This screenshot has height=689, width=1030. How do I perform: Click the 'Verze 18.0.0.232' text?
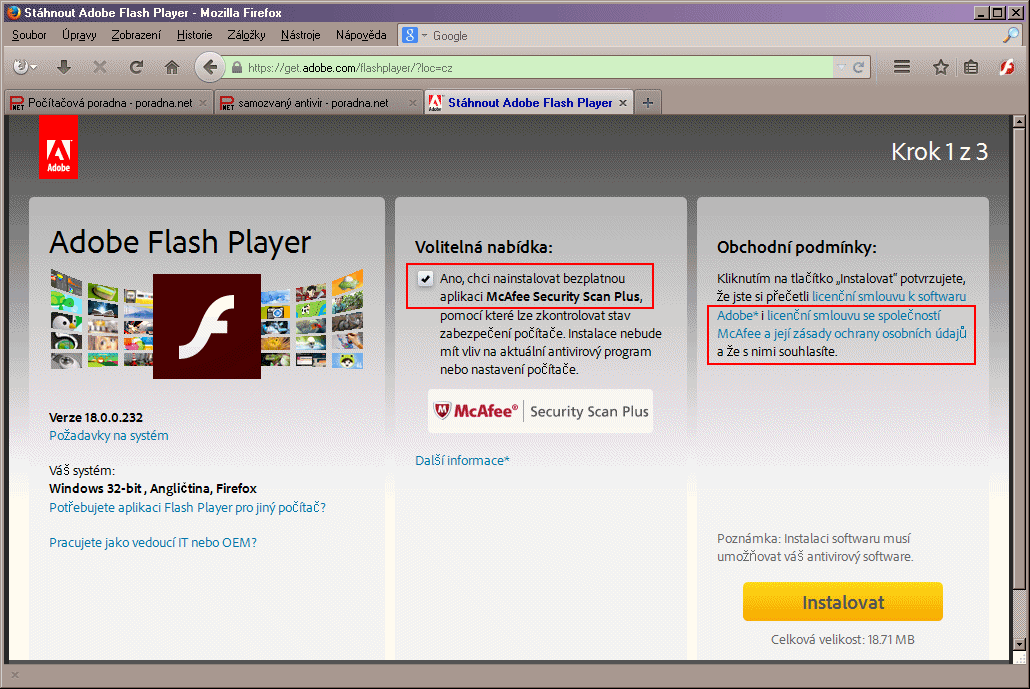(x=96, y=417)
